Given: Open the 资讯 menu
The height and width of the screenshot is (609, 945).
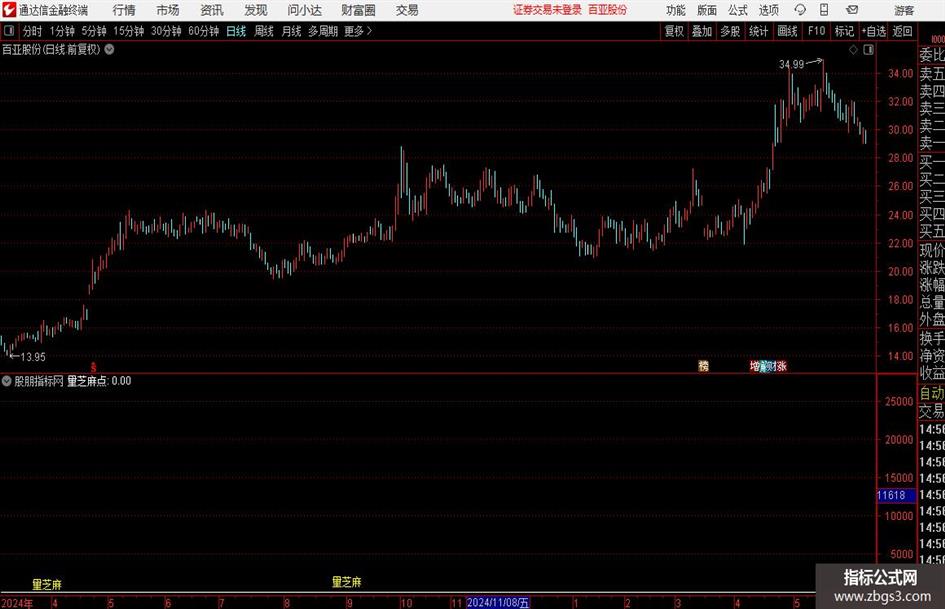Looking at the screenshot, I should 212,10.
